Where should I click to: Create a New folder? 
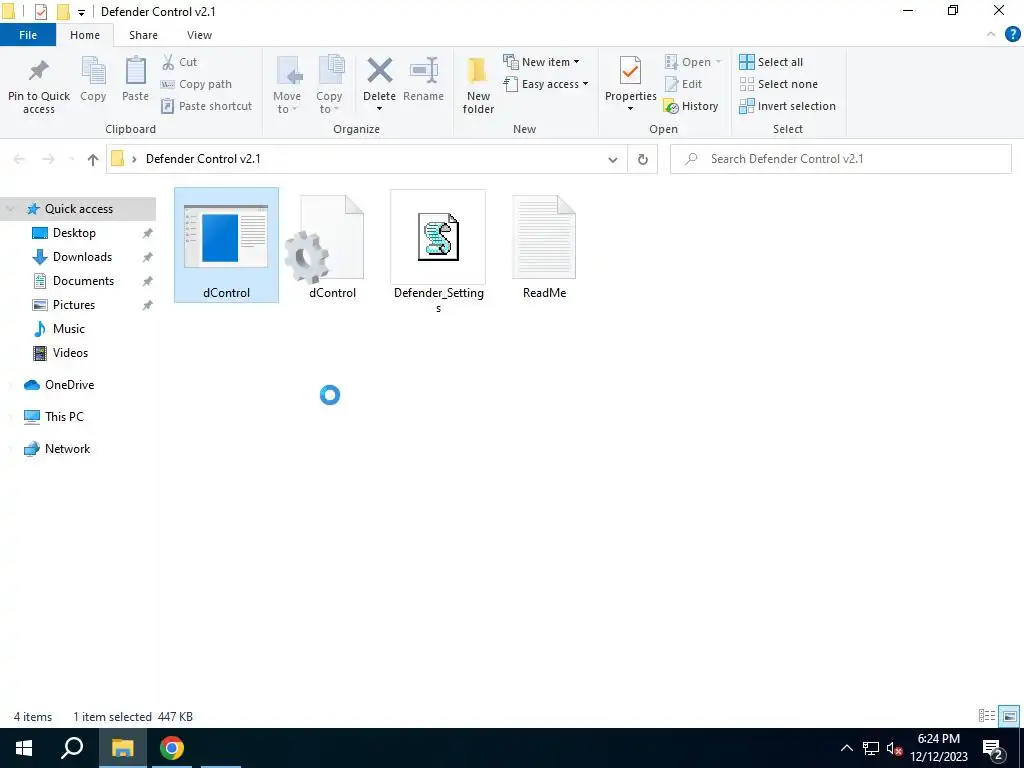pyautogui.click(x=478, y=86)
